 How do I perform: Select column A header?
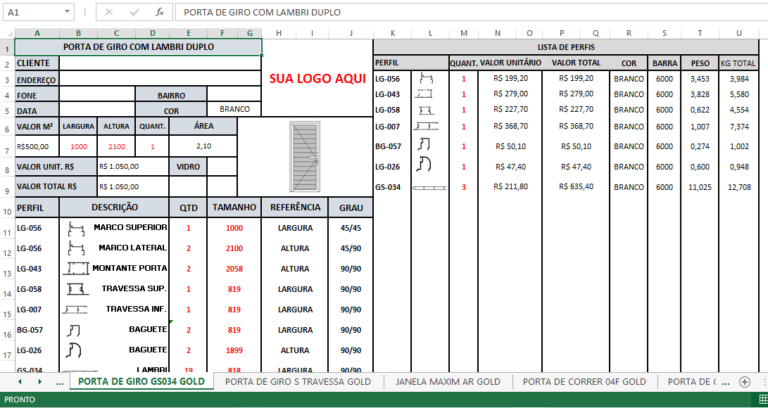(37, 33)
